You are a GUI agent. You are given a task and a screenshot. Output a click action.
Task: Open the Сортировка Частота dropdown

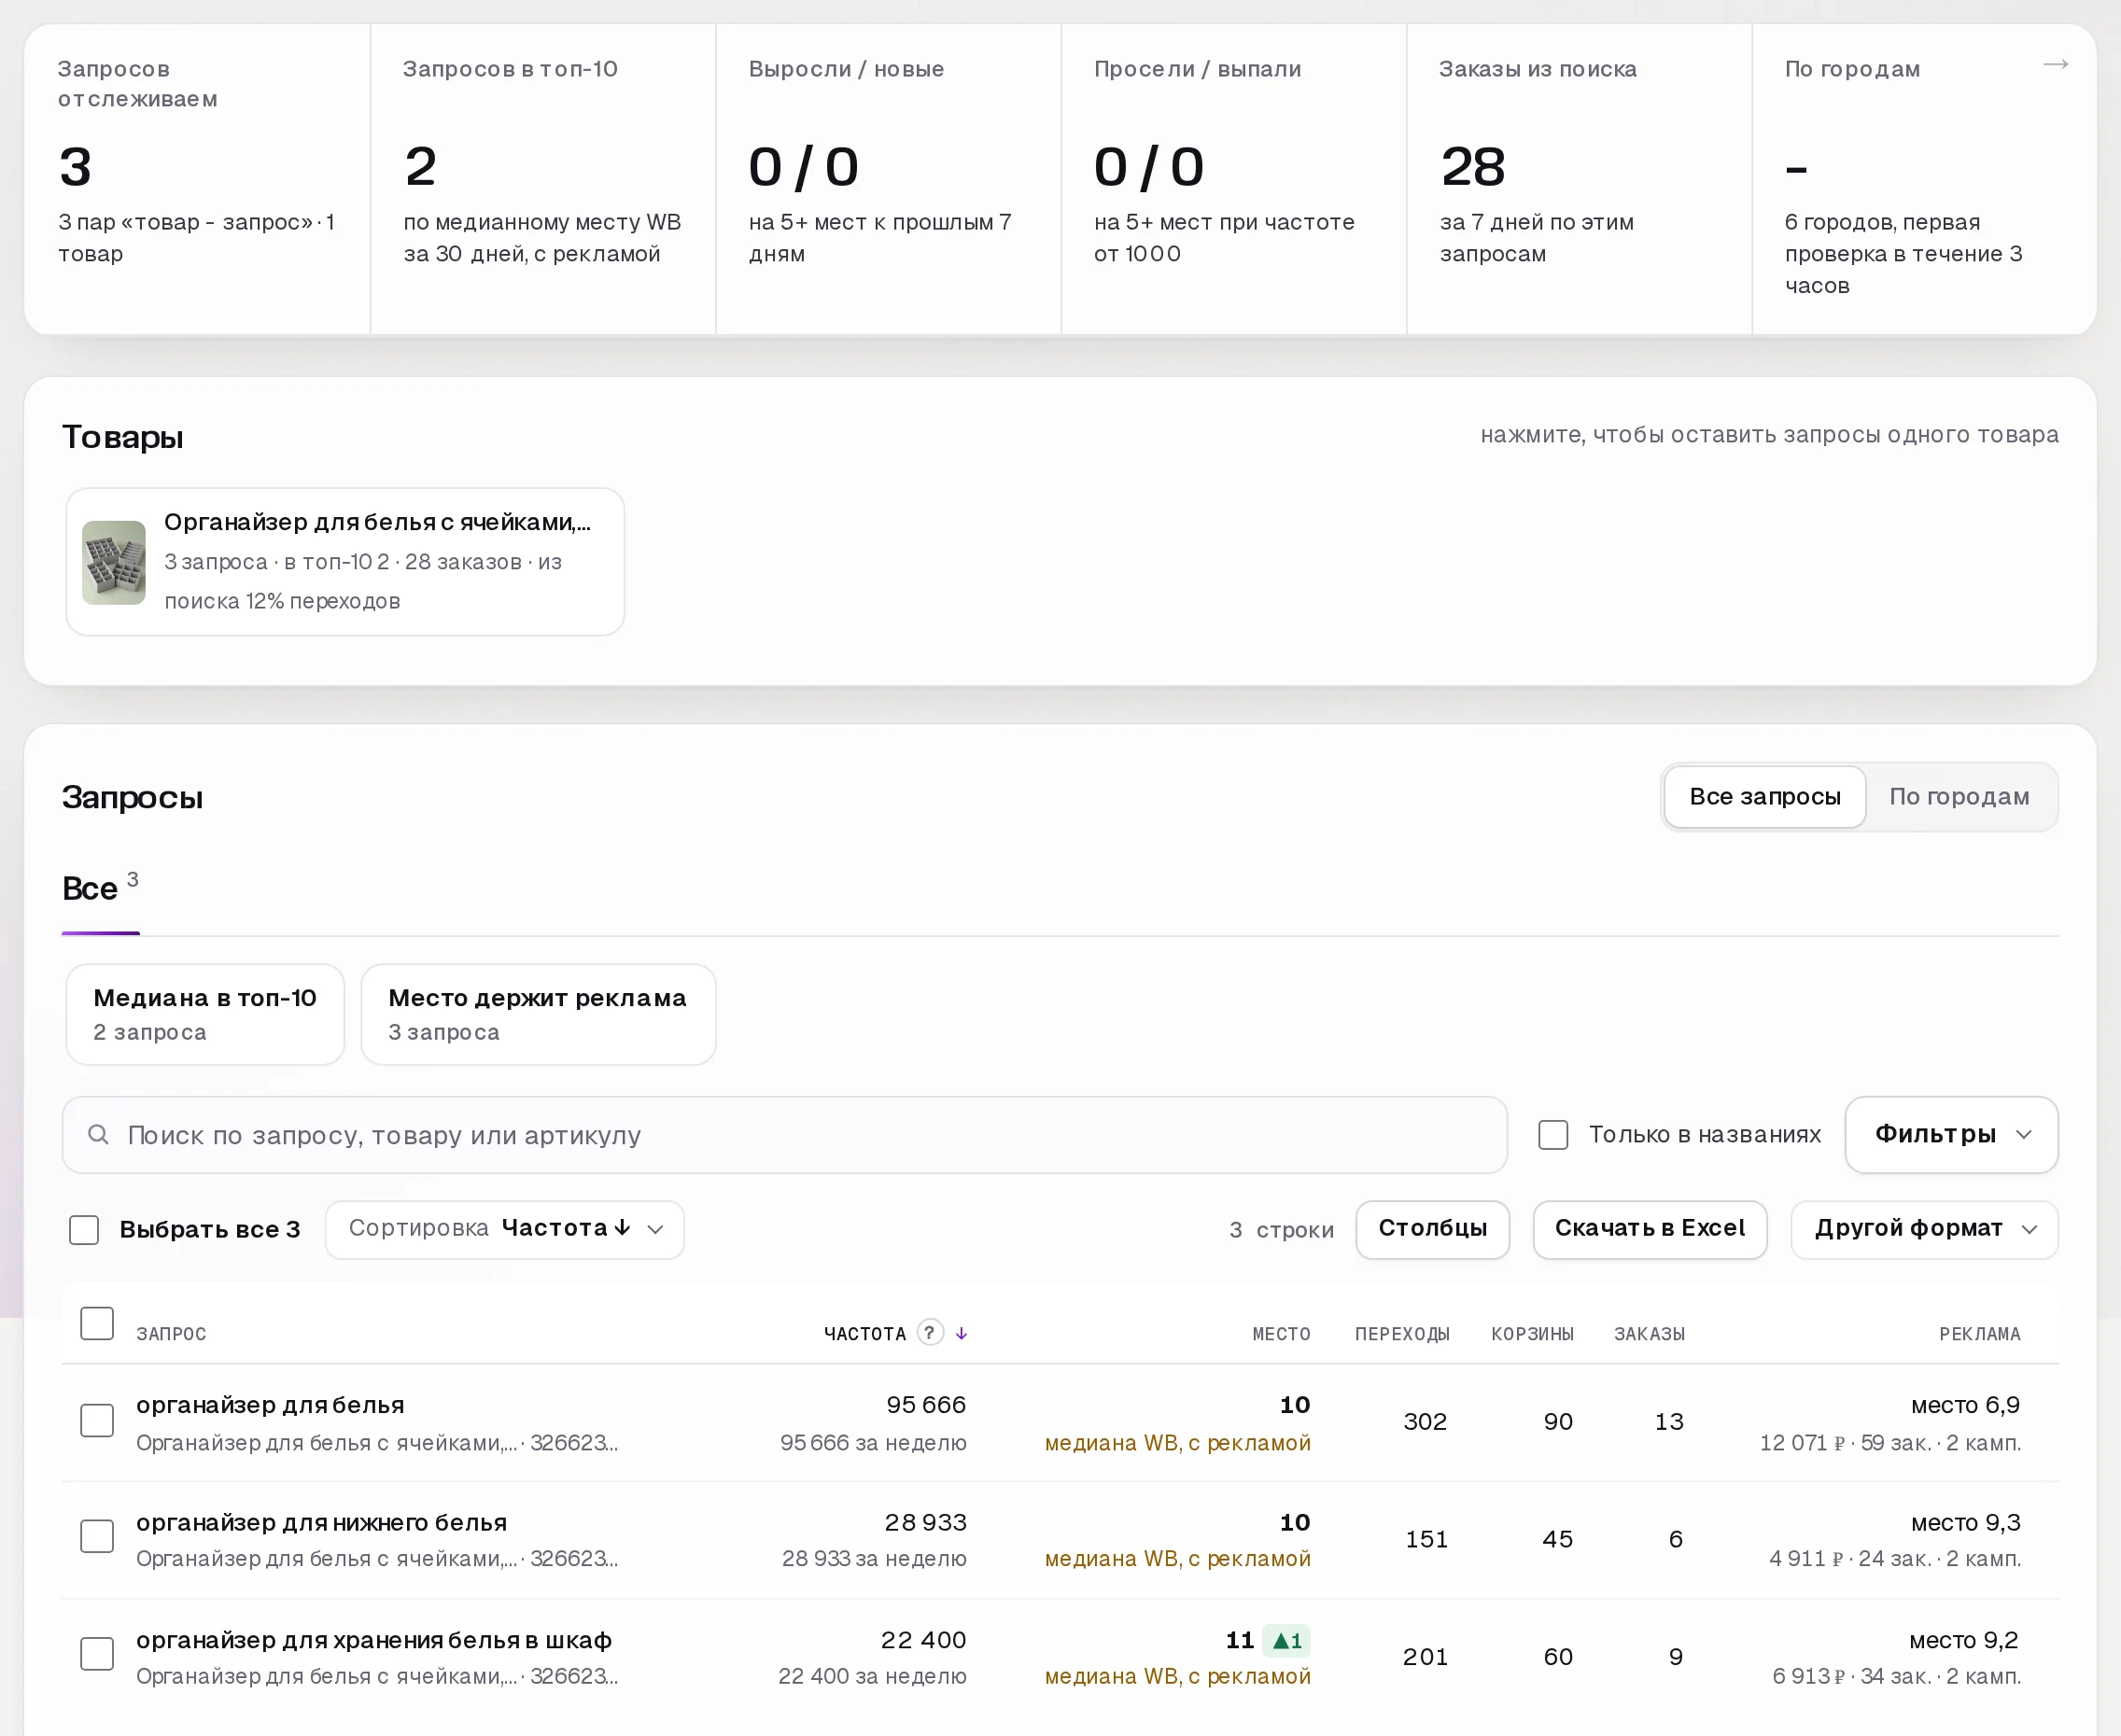(505, 1229)
